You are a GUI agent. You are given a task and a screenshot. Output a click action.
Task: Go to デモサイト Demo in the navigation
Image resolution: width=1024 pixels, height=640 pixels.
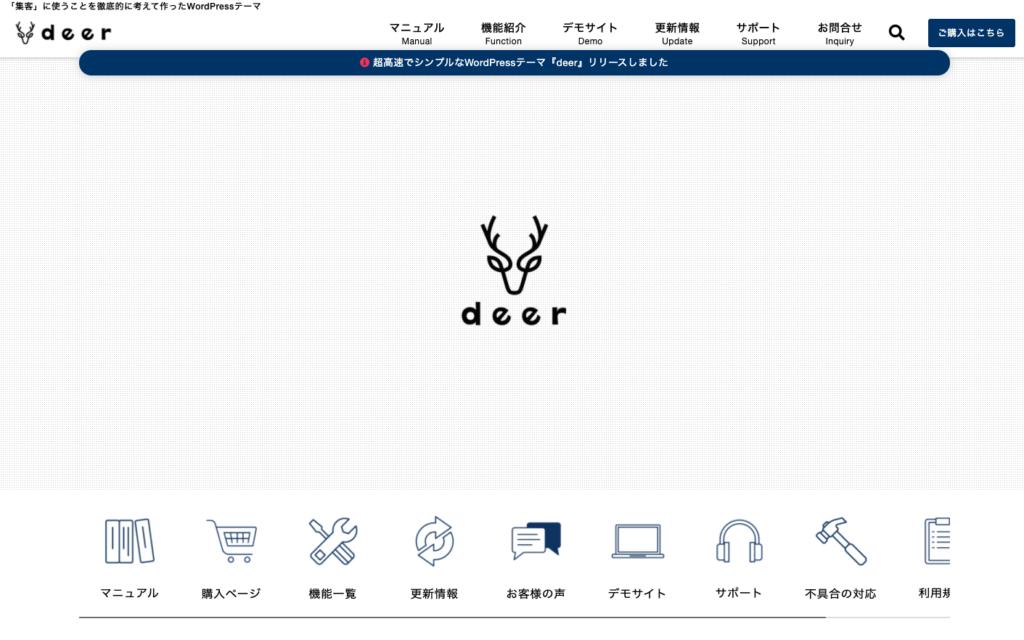point(590,33)
